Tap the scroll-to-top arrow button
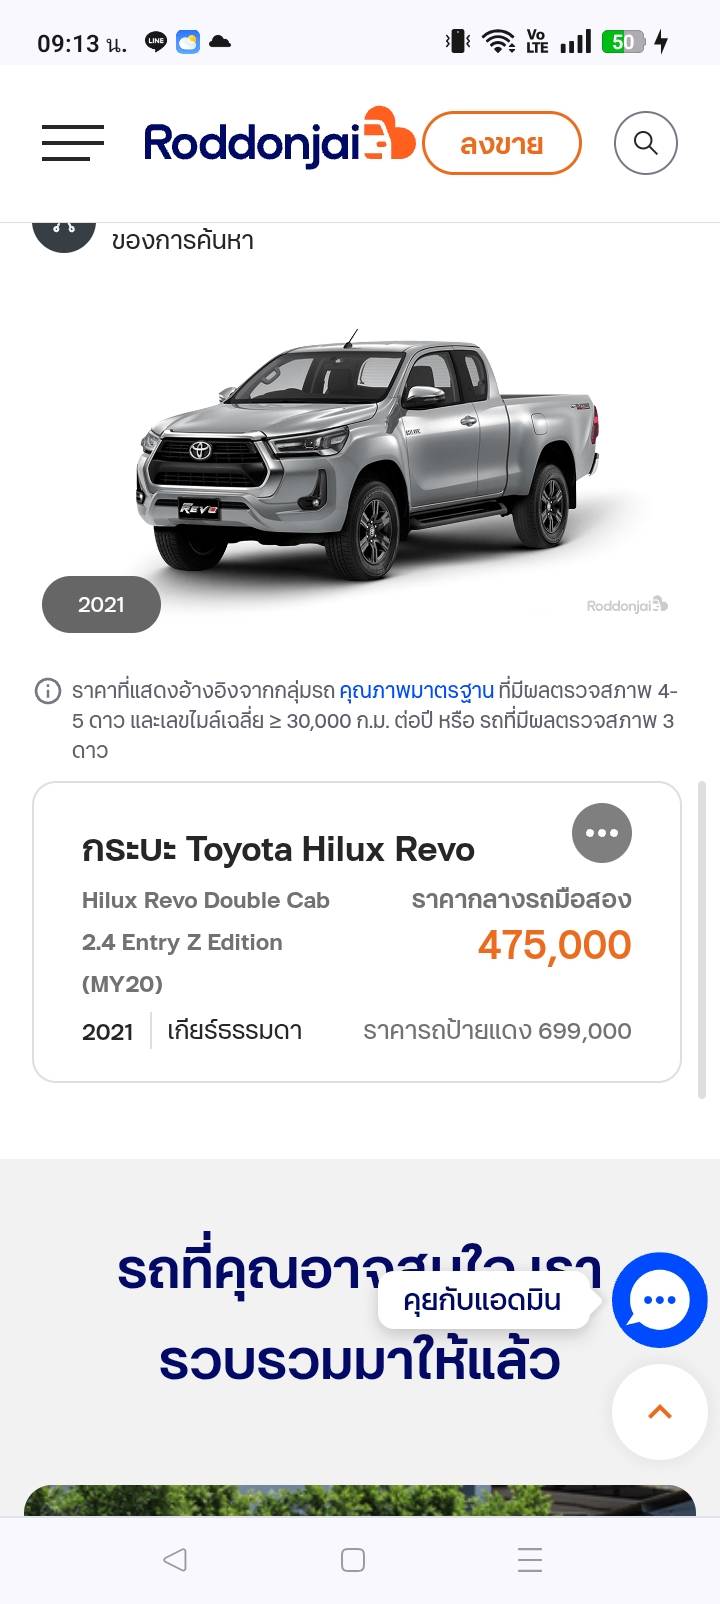Image resolution: width=720 pixels, height=1604 pixels. pyautogui.click(x=660, y=1412)
